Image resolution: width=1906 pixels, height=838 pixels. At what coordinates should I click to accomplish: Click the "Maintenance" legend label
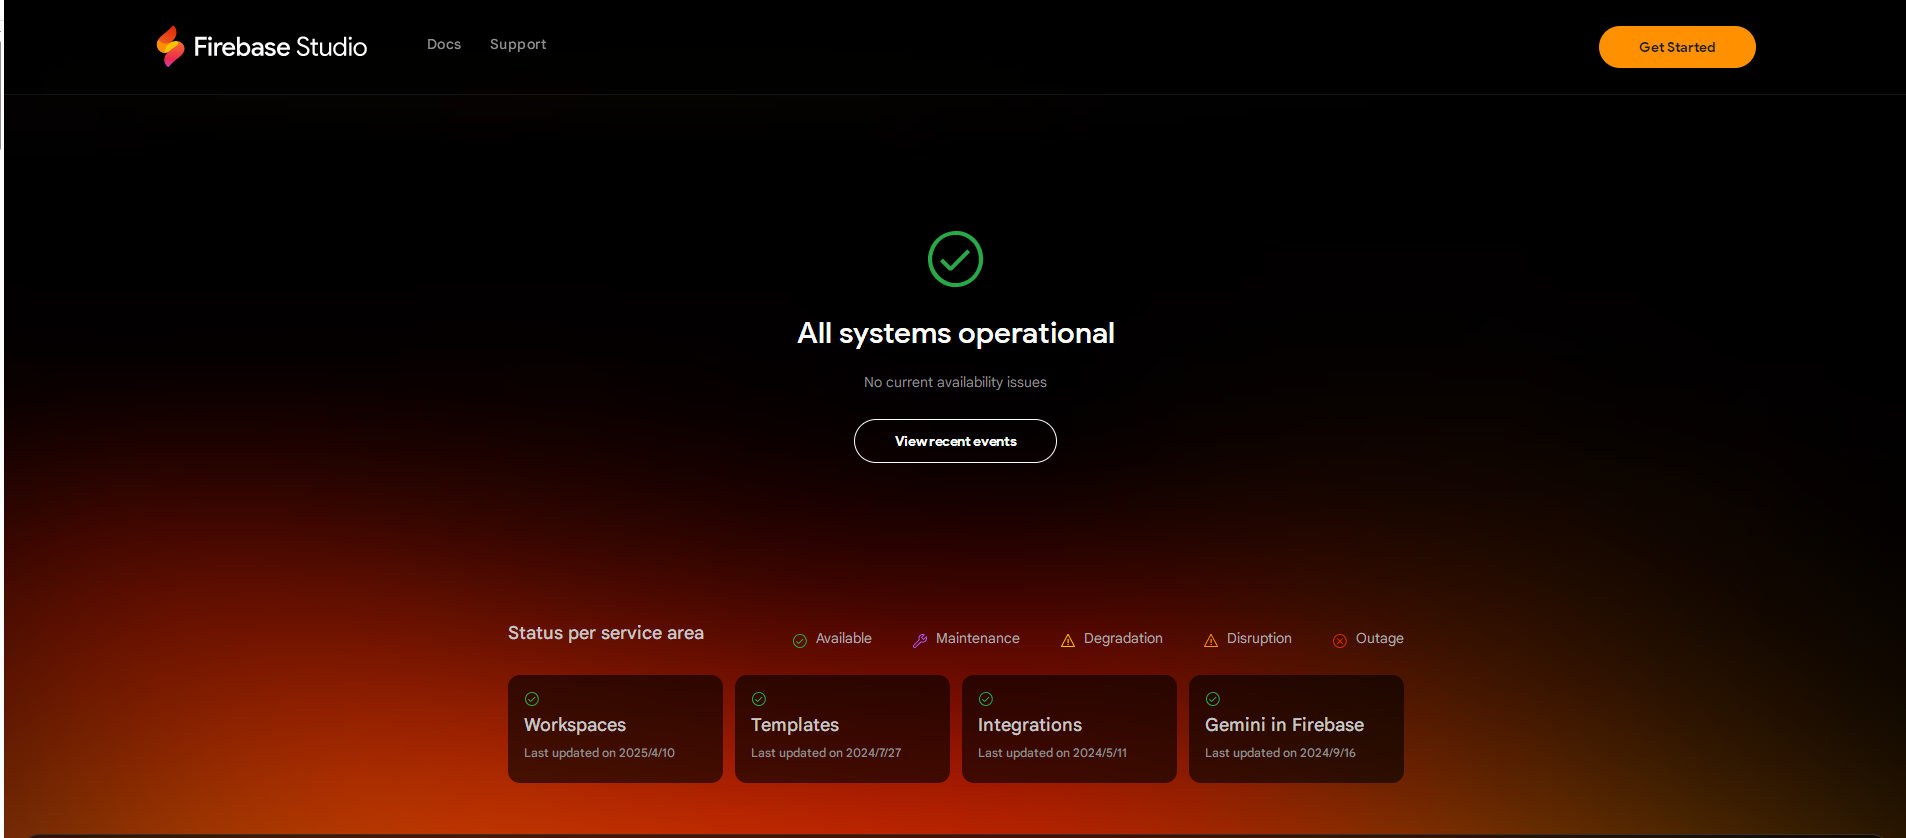(x=978, y=638)
